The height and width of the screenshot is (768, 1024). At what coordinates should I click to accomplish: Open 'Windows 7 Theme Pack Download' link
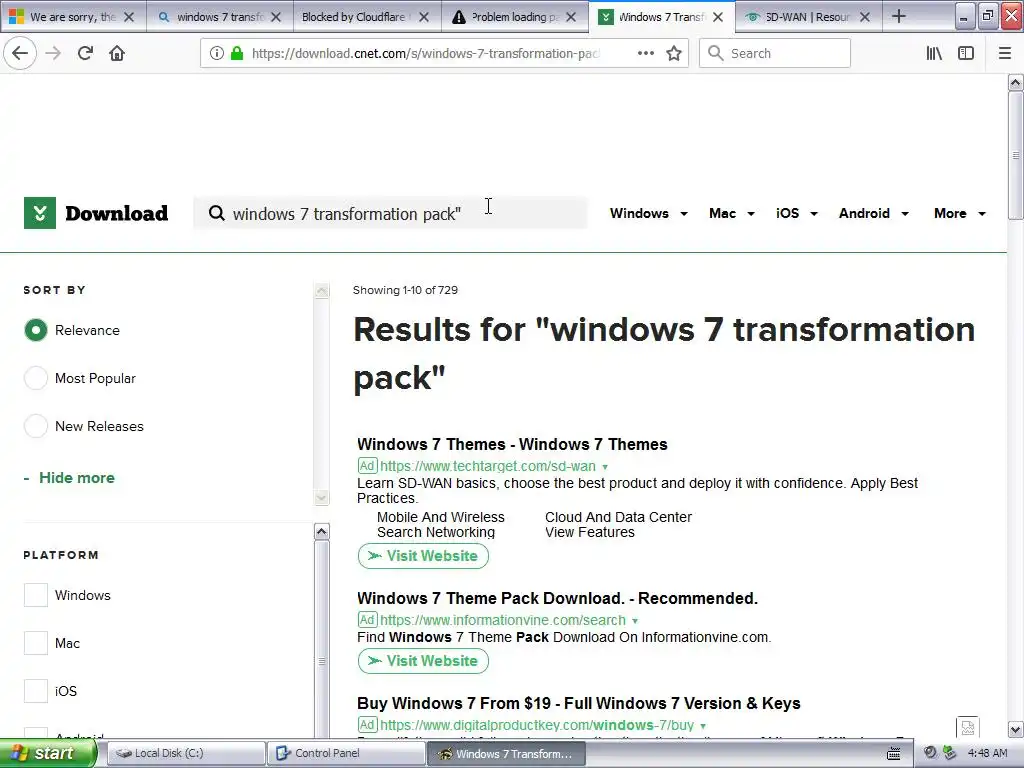(557, 599)
